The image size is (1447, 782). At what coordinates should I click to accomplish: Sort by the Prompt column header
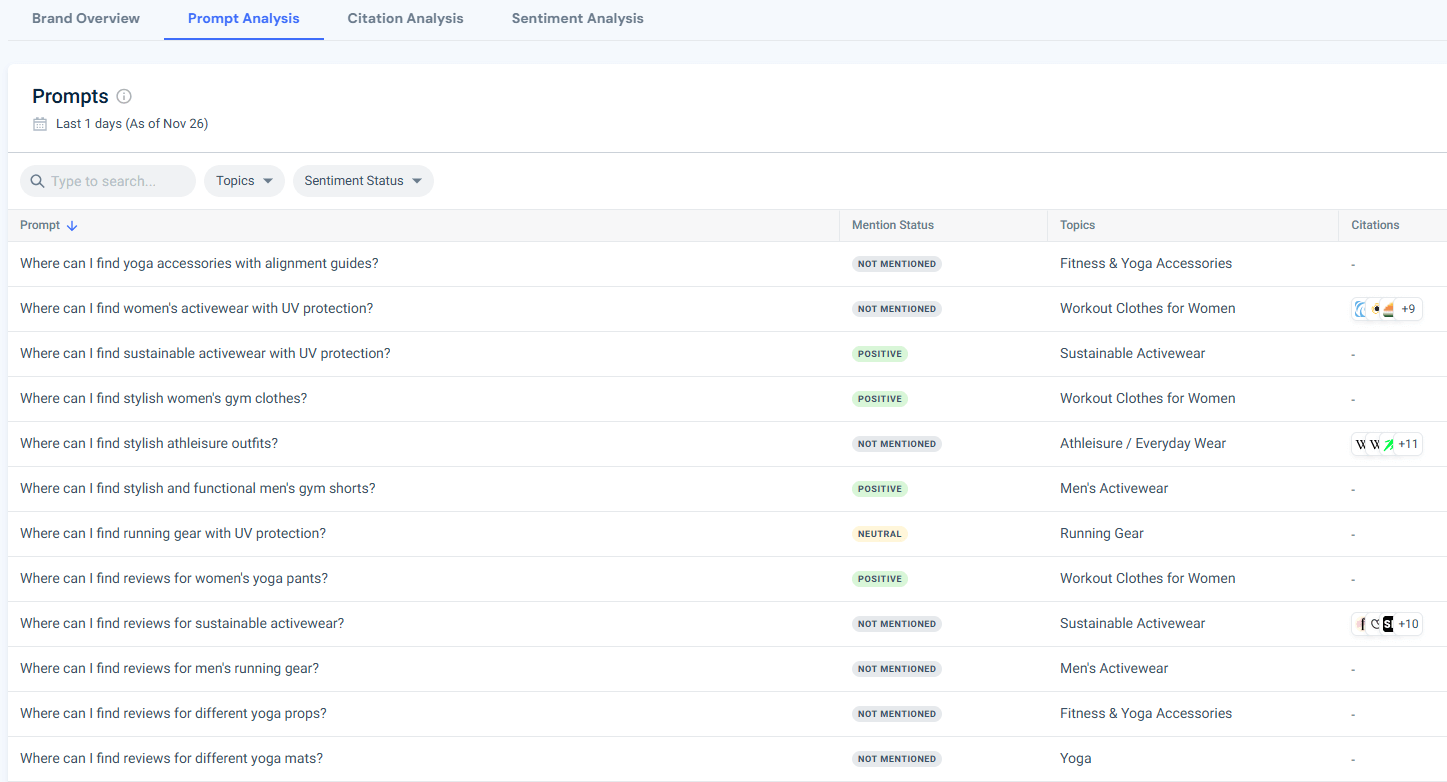point(40,225)
